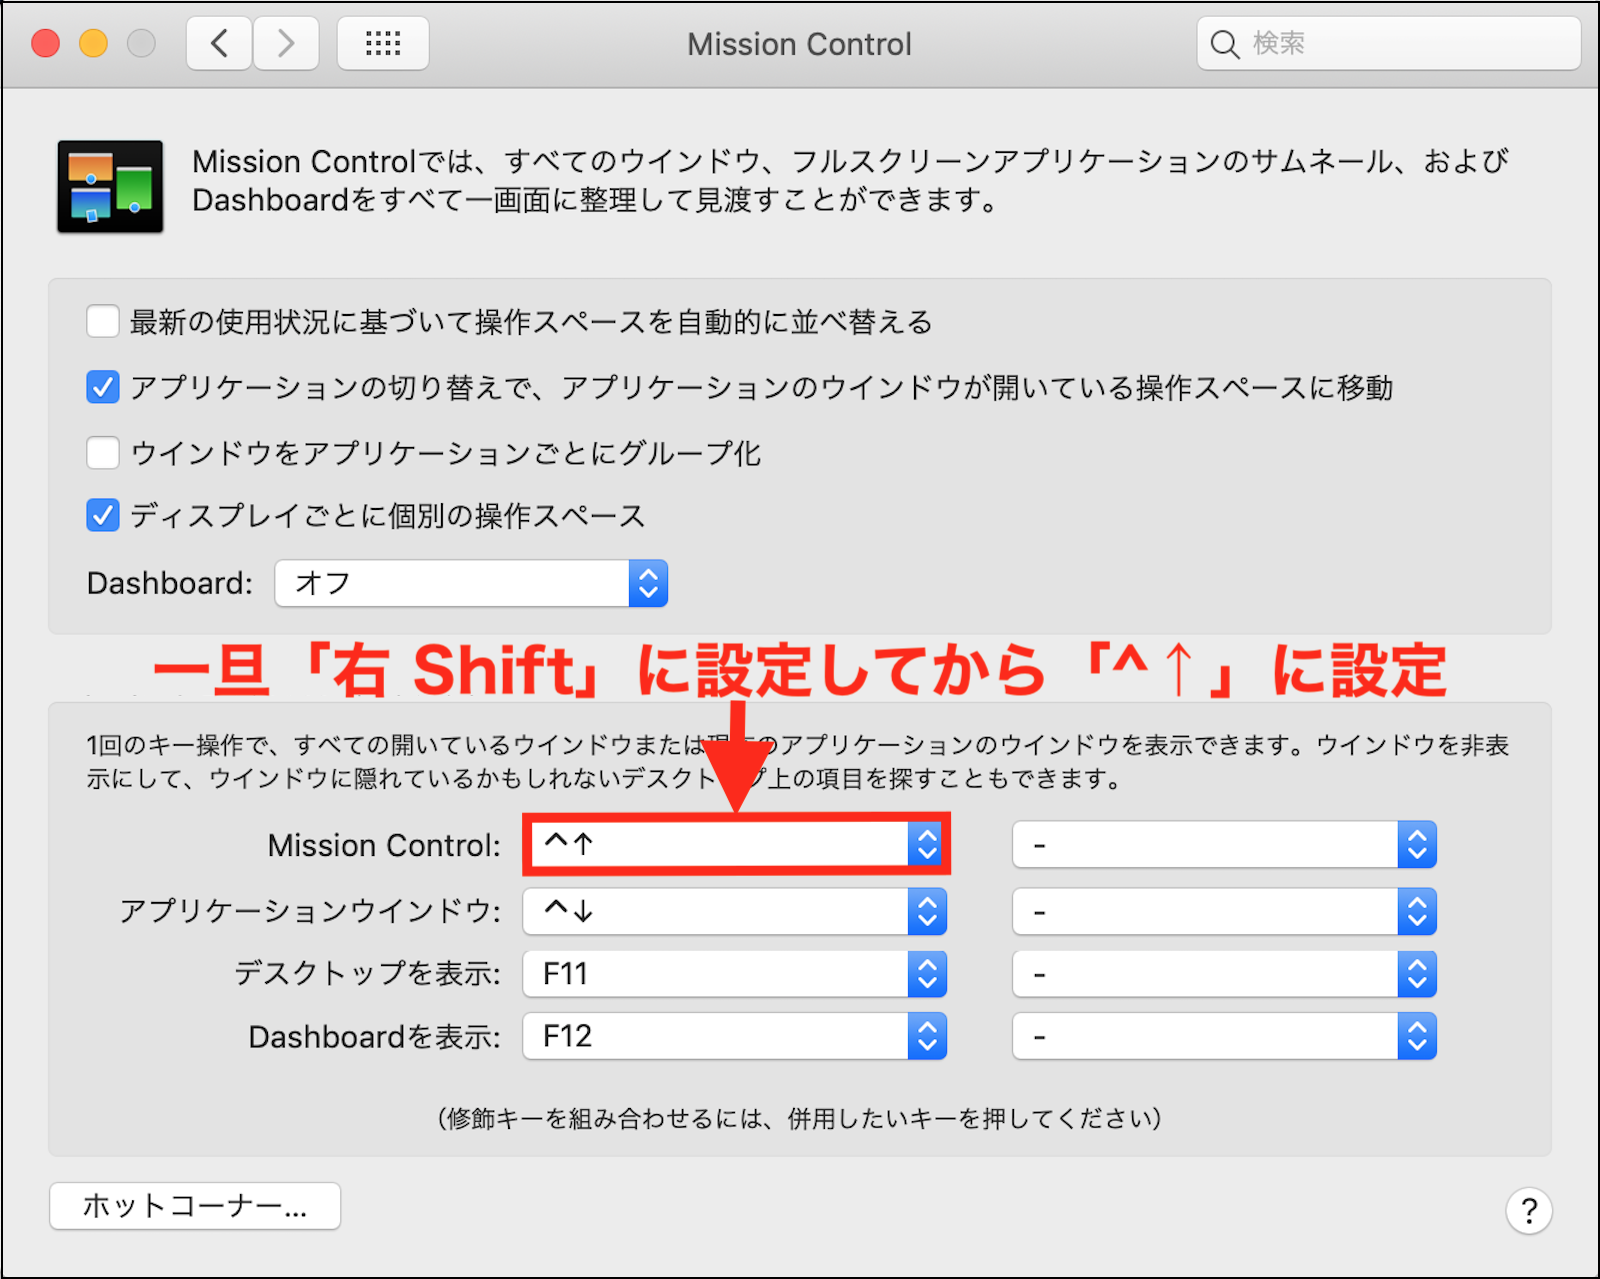Click the red close window button
This screenshot has width=1600, height=1279.
(46, 44)
